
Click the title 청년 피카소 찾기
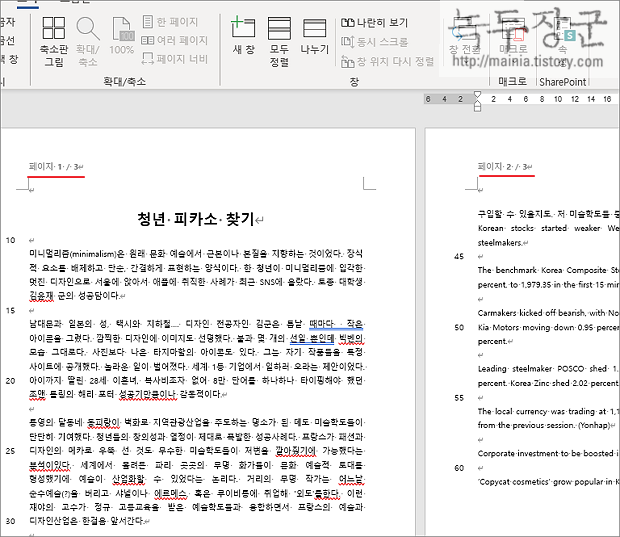click(195, 219)
